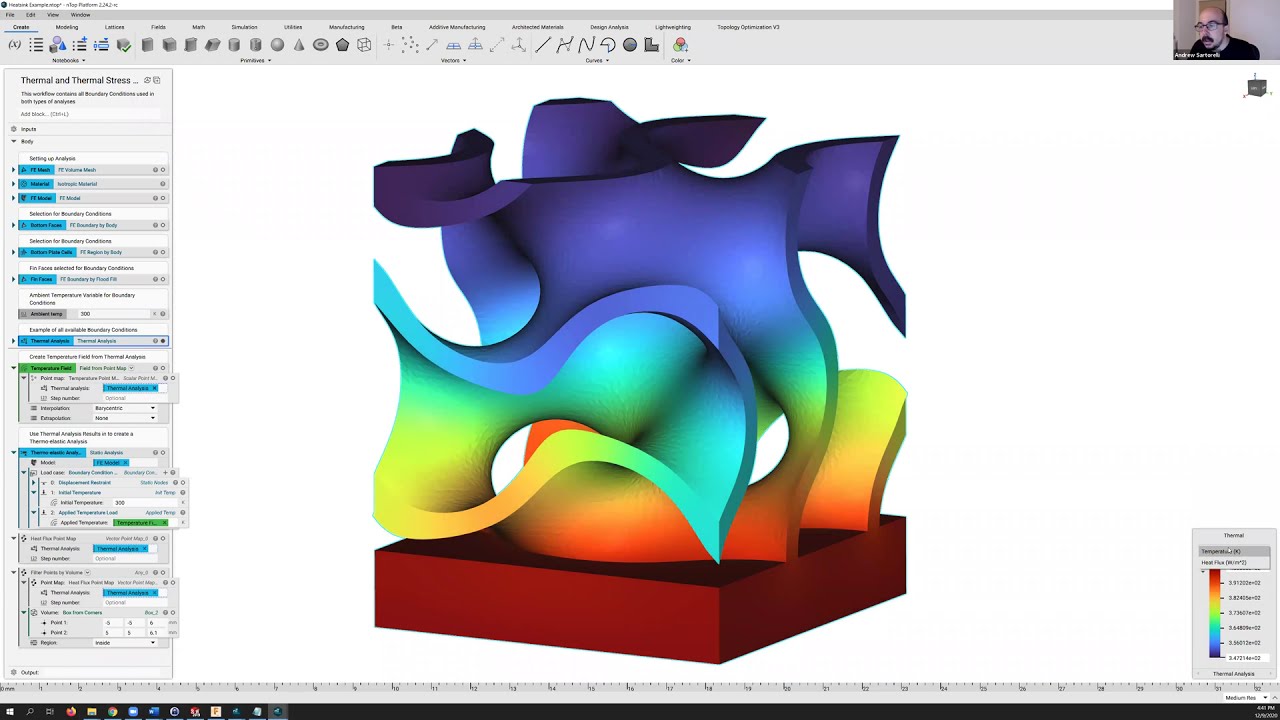This screenshot has height=720, width=1280.
Task: Open the Interpolation Barycentric dropdown
Action: tap(125, 408)
